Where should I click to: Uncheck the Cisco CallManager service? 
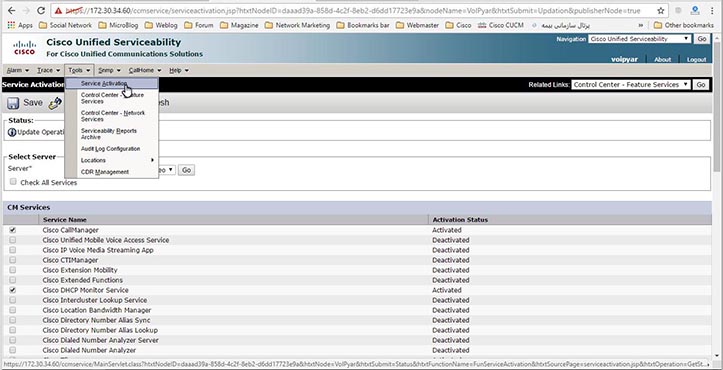[x=13, y=230]
